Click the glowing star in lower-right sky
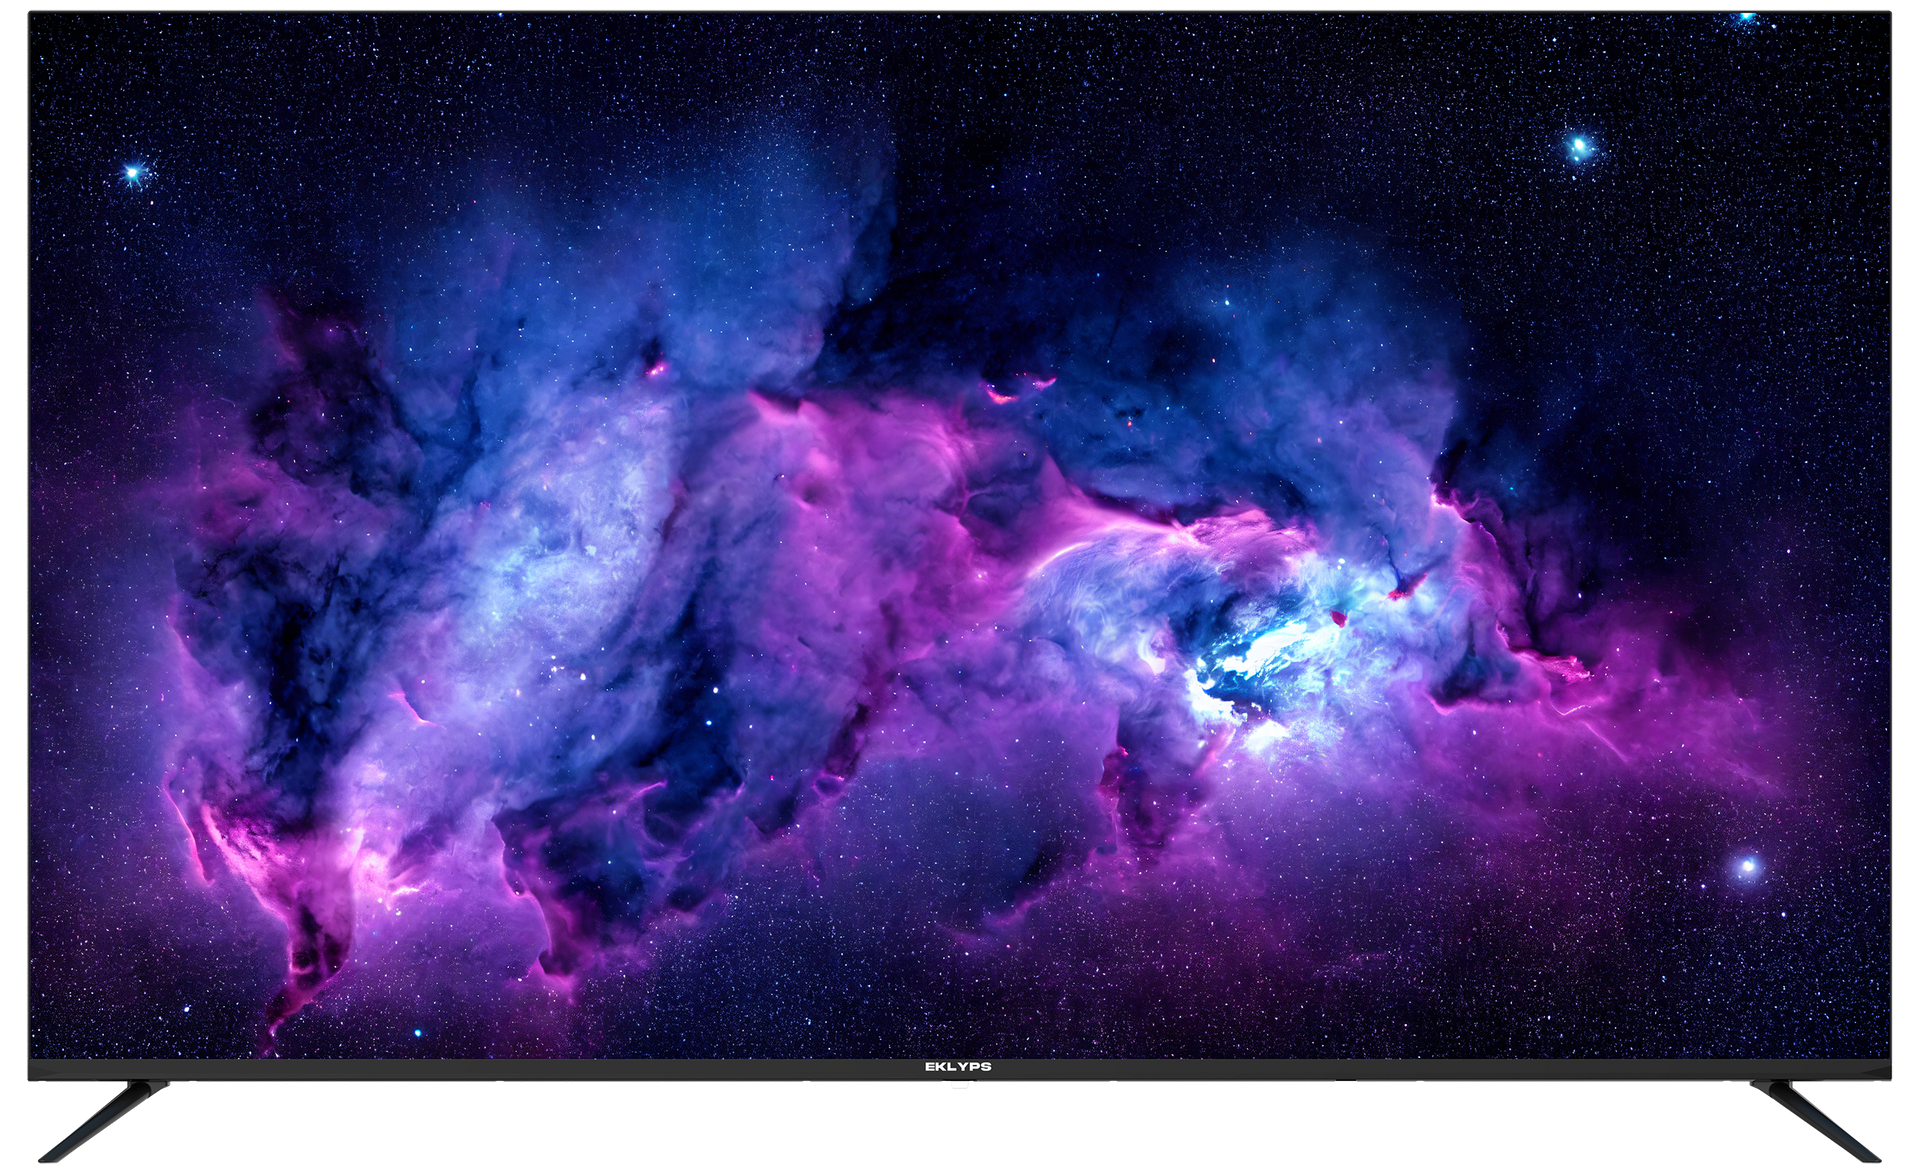The width and height of the screenshot is (1920, 1174). [1748, 866]
